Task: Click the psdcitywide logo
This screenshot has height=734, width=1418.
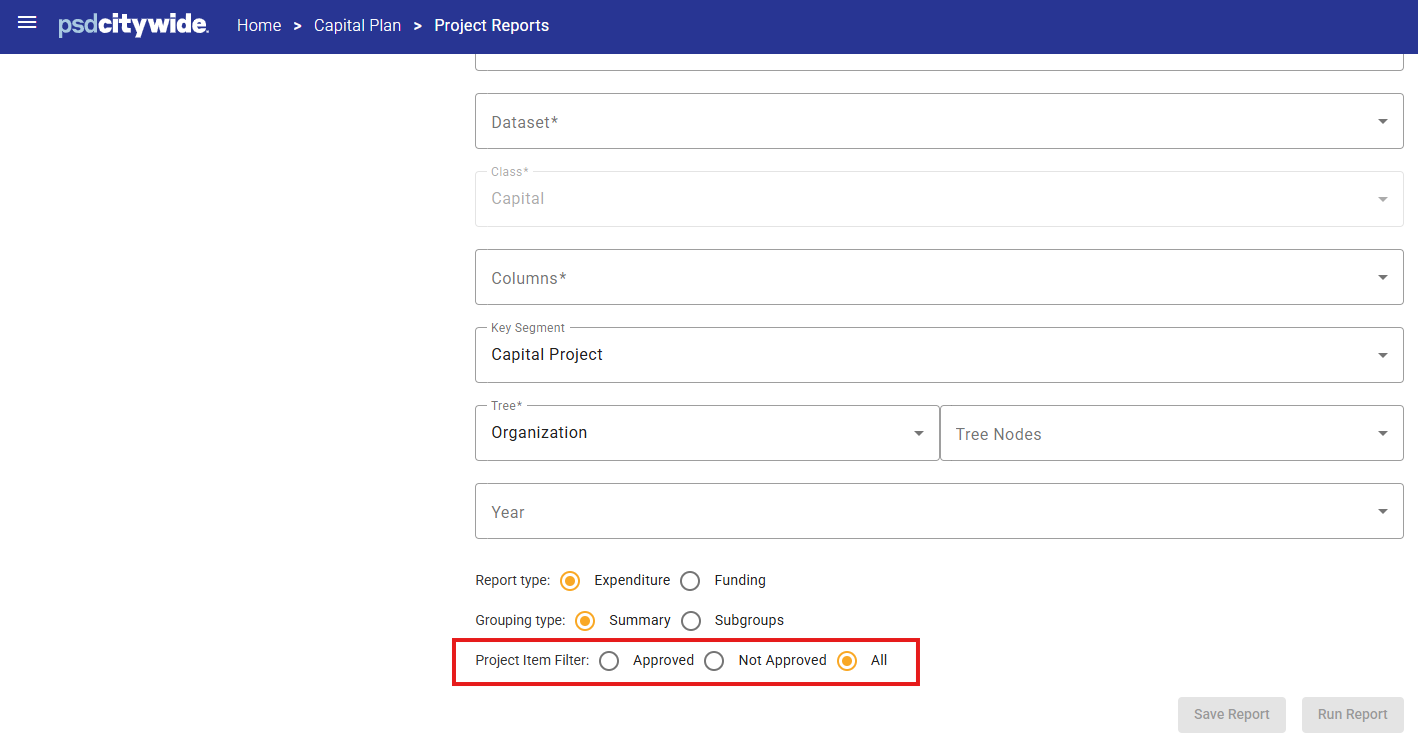Action: tap(133, 26)
